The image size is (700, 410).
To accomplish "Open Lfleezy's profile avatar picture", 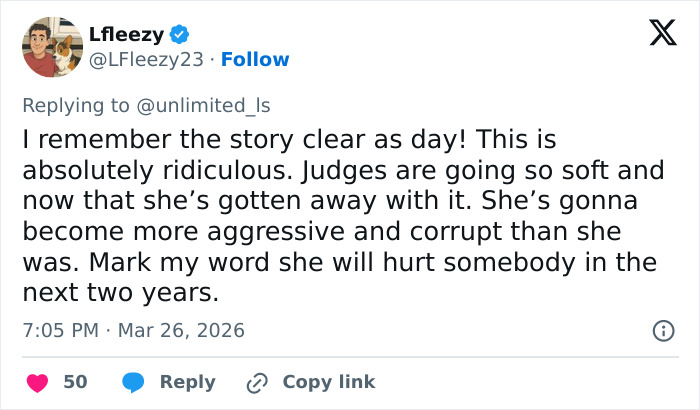I will coord(52,47).
